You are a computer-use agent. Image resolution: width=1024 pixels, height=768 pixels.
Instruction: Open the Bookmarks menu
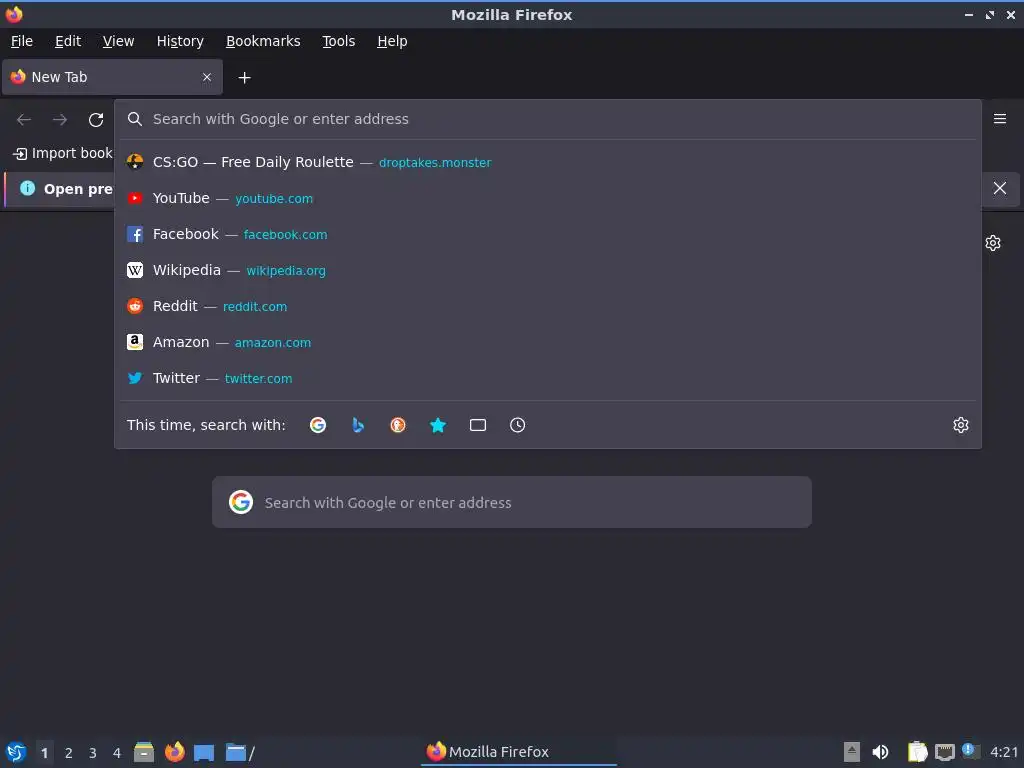263,41
